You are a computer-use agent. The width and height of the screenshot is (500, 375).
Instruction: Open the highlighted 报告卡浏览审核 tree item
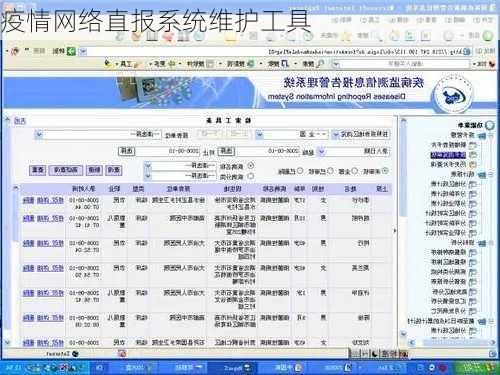point(448,155)
